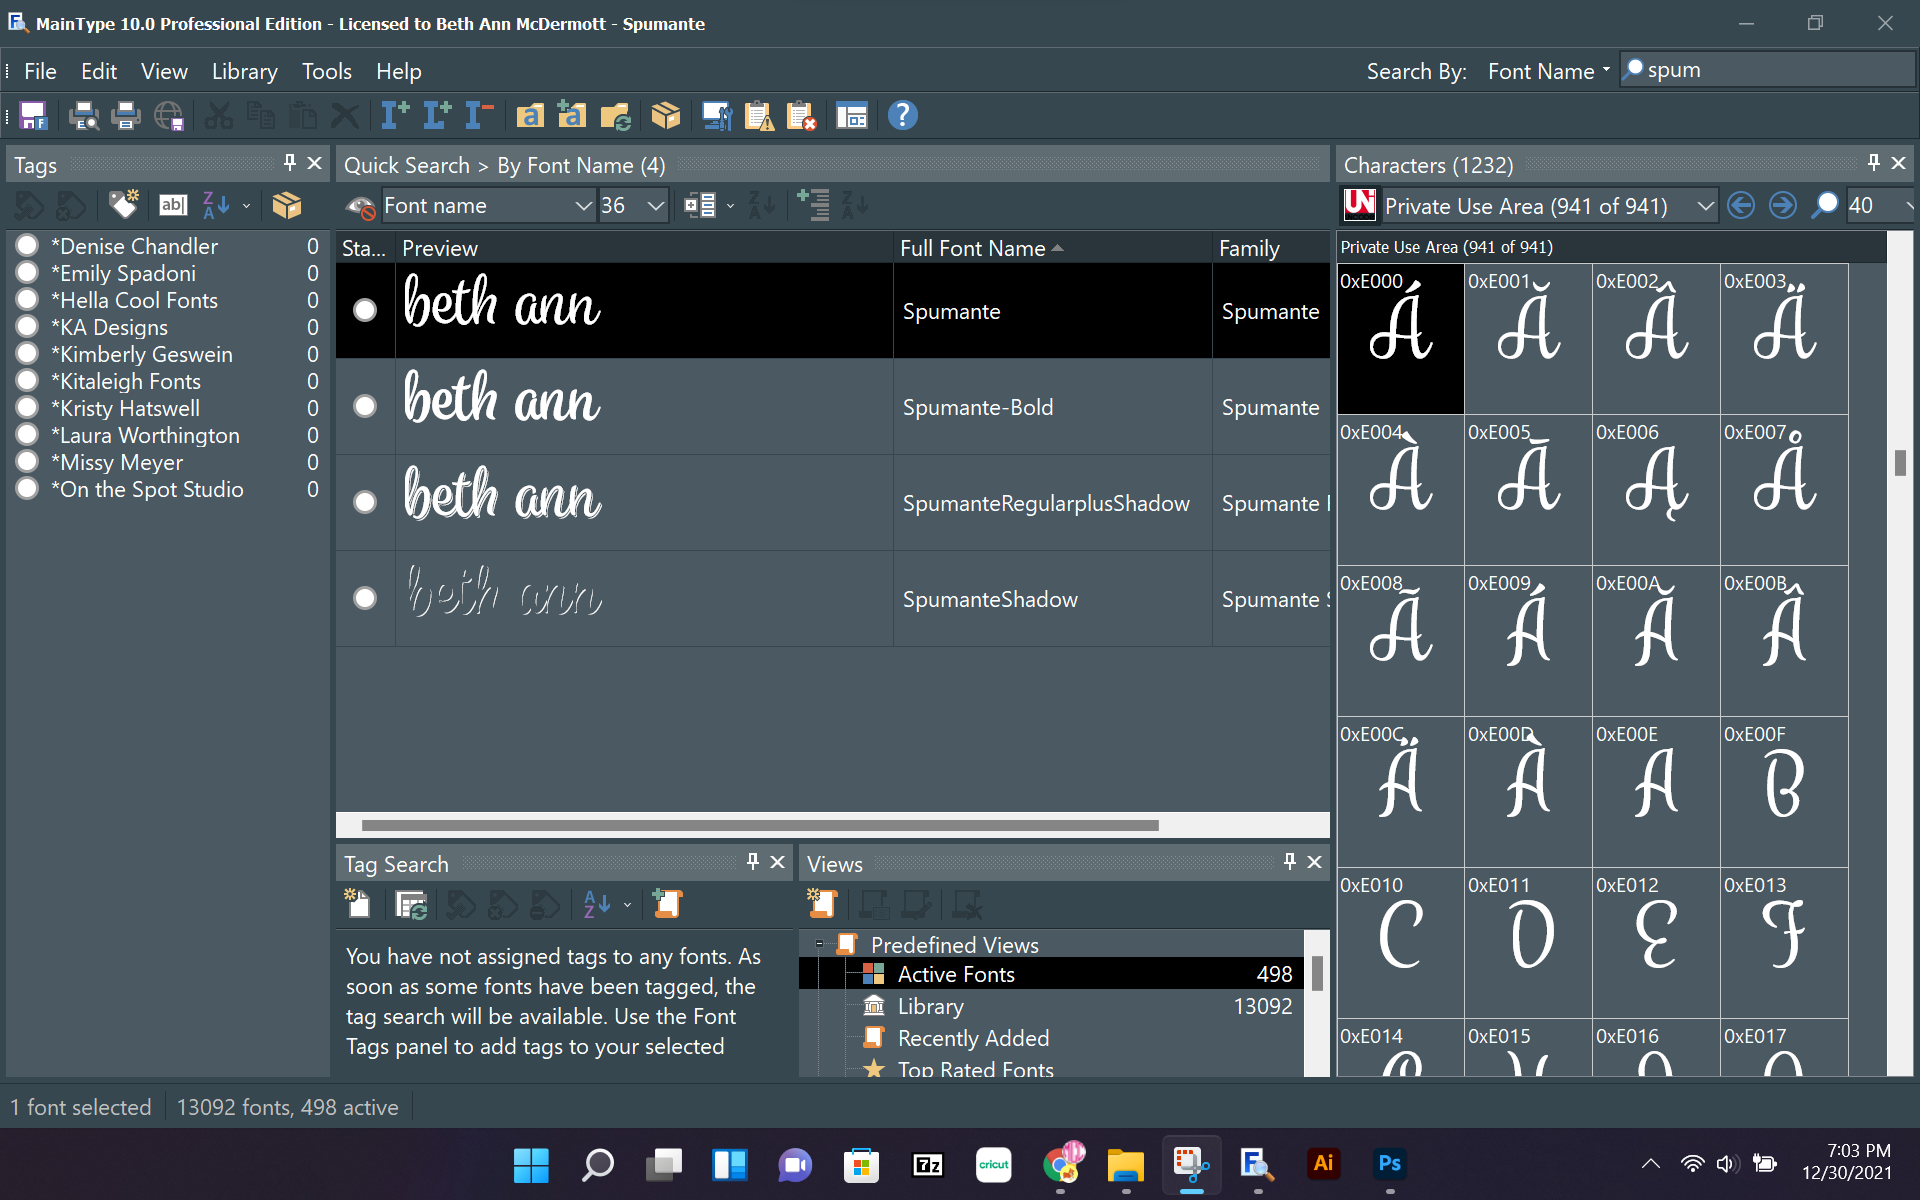Click the Family column header

(1271, 248)
